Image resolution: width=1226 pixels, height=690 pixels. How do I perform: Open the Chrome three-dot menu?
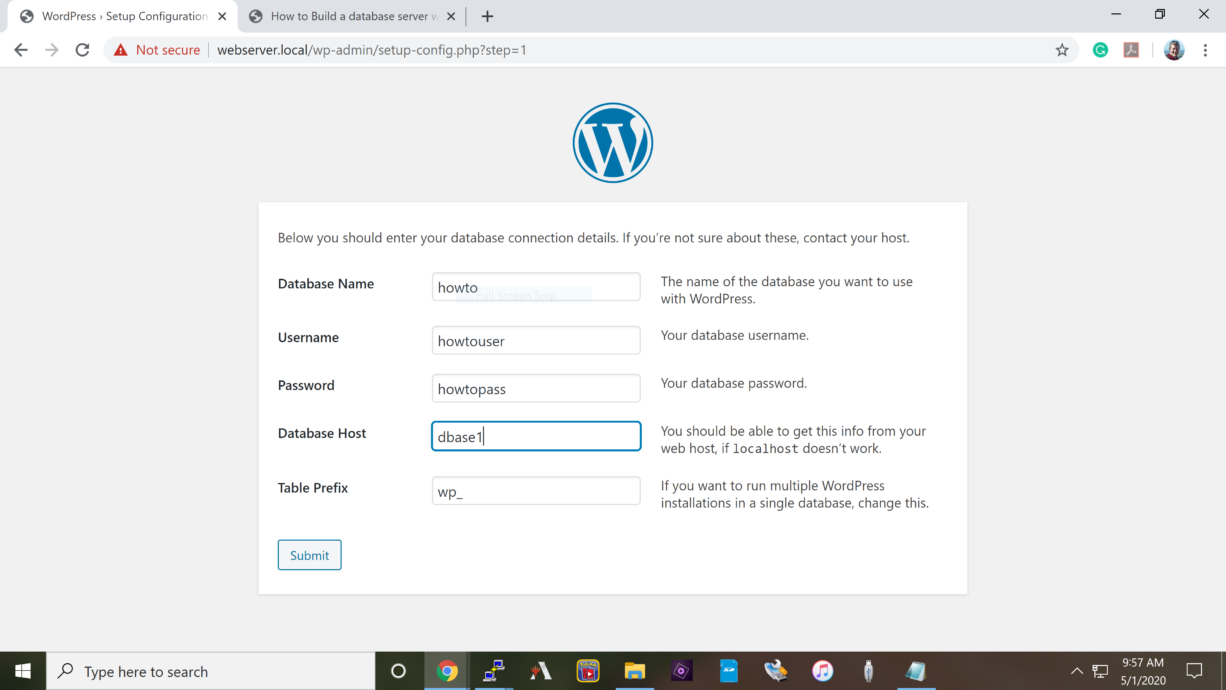(x=1204, y=49)
